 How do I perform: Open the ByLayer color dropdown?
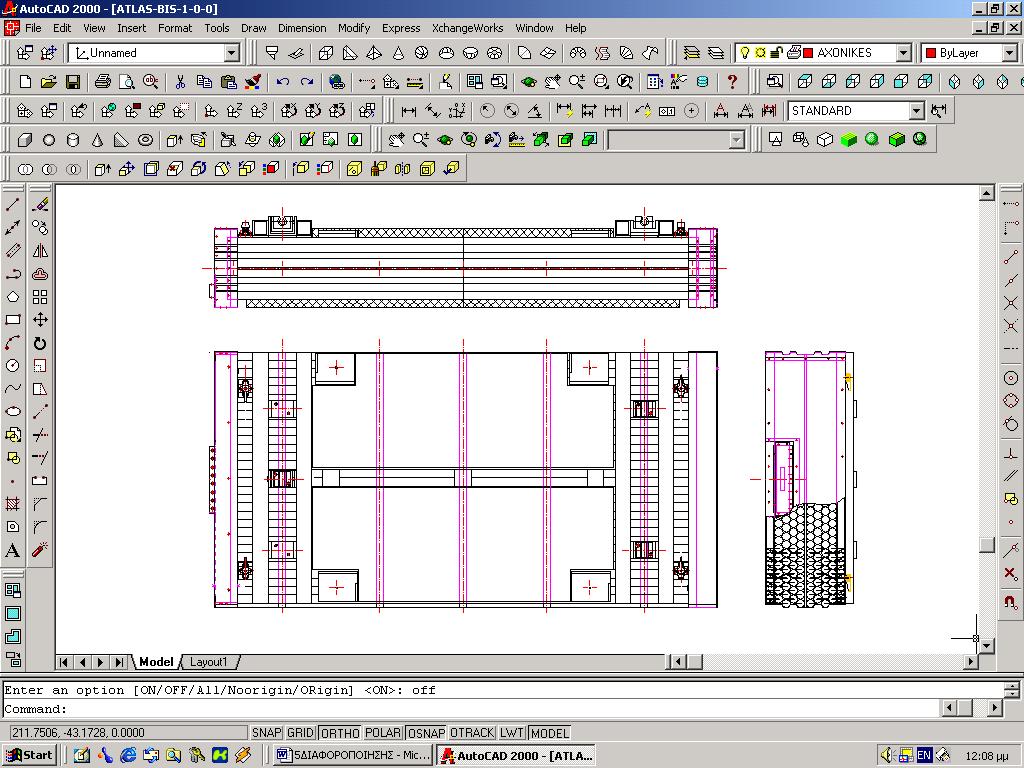[x=1010, y=53]
